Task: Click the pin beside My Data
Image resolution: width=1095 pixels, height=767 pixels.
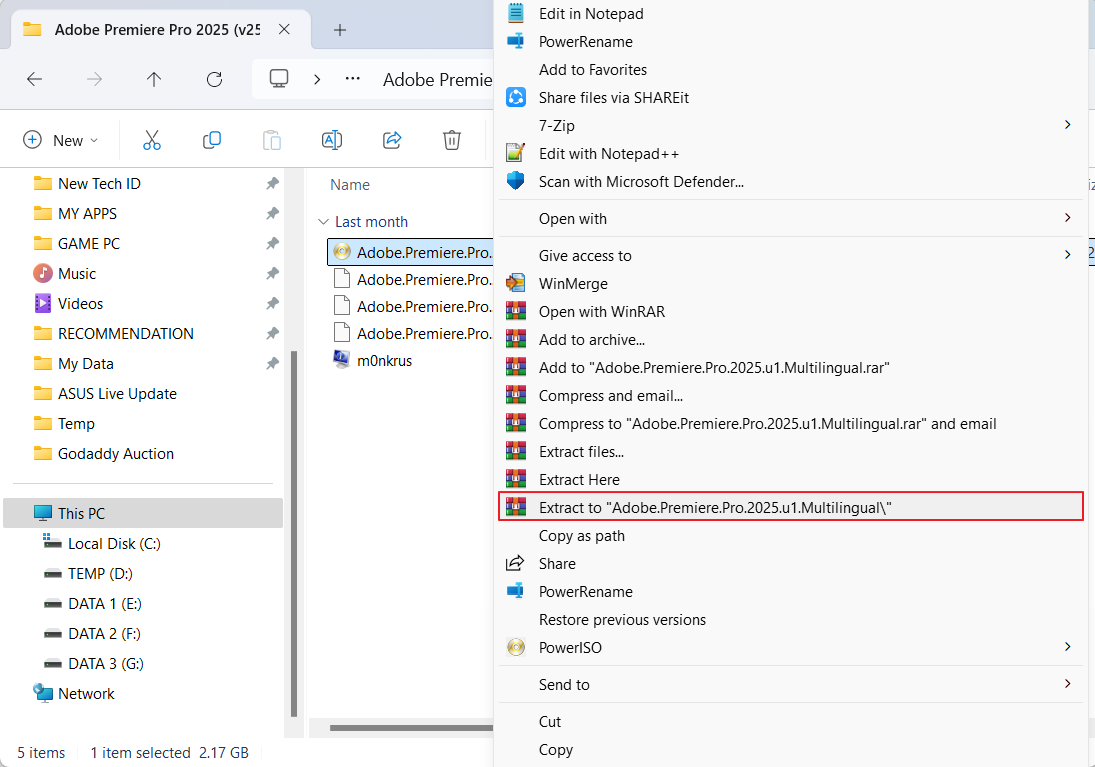Action: pyautogui.click(x=272, y=363)
